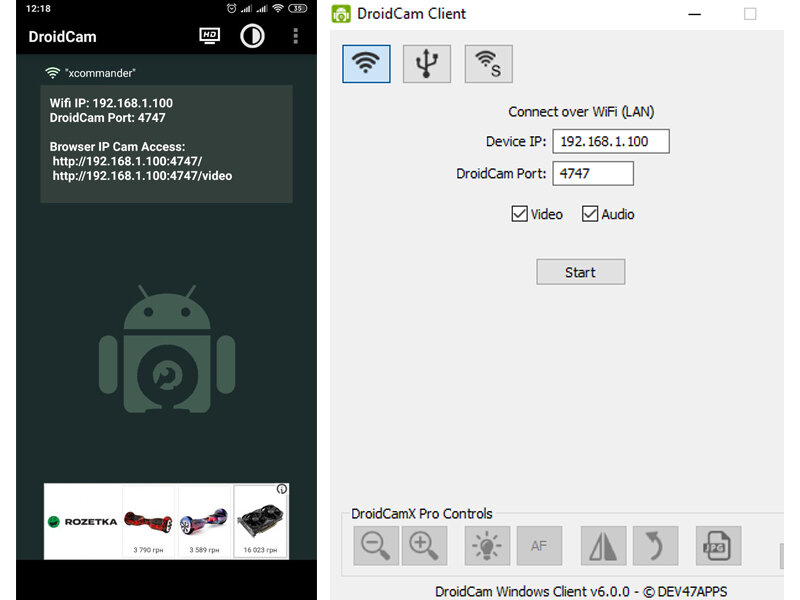Select the WiFi connection mode icon

[366, 64]
